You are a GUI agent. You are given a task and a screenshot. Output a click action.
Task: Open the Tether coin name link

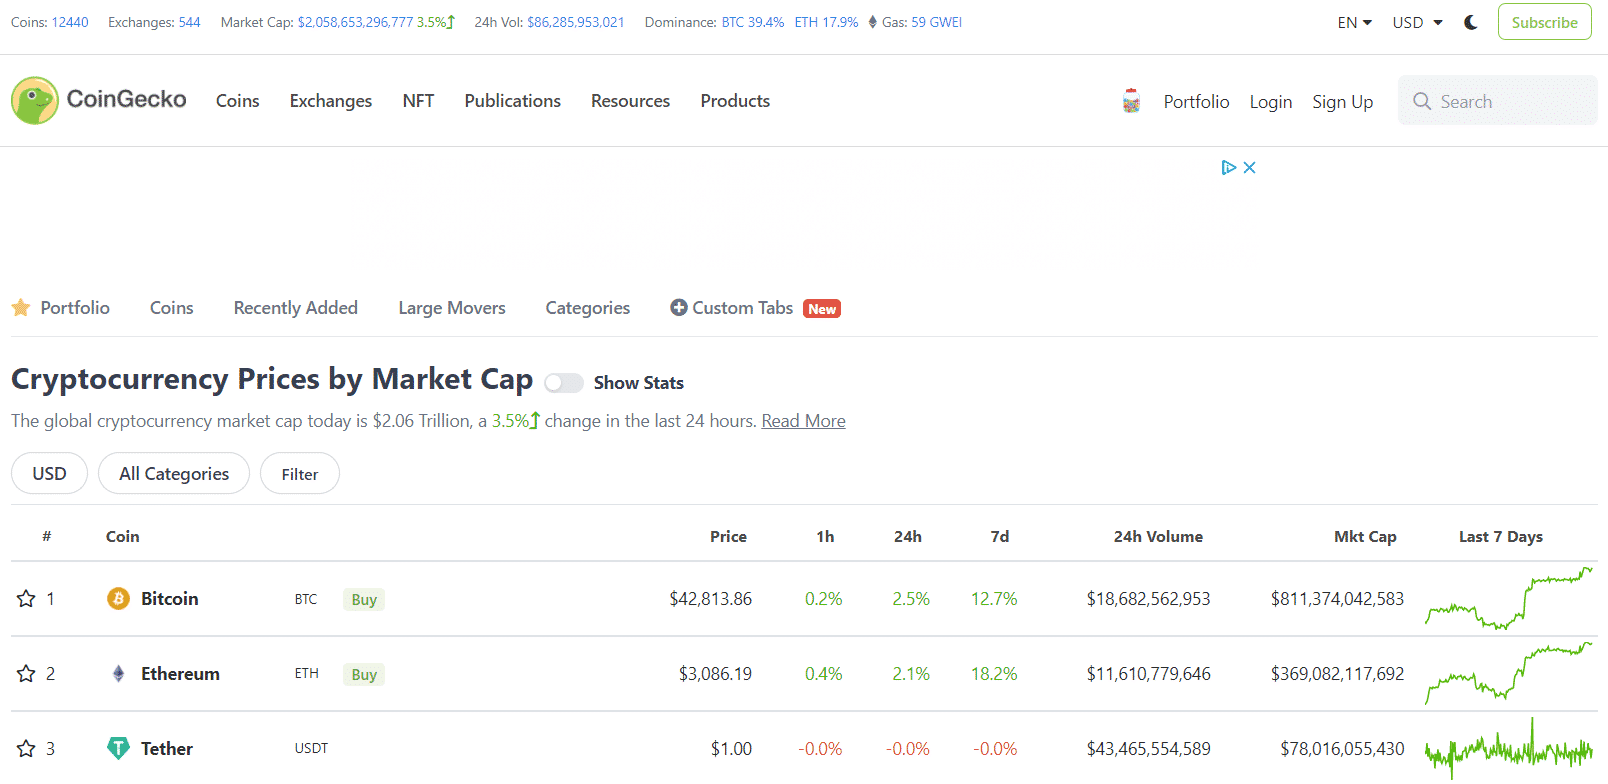167,749
